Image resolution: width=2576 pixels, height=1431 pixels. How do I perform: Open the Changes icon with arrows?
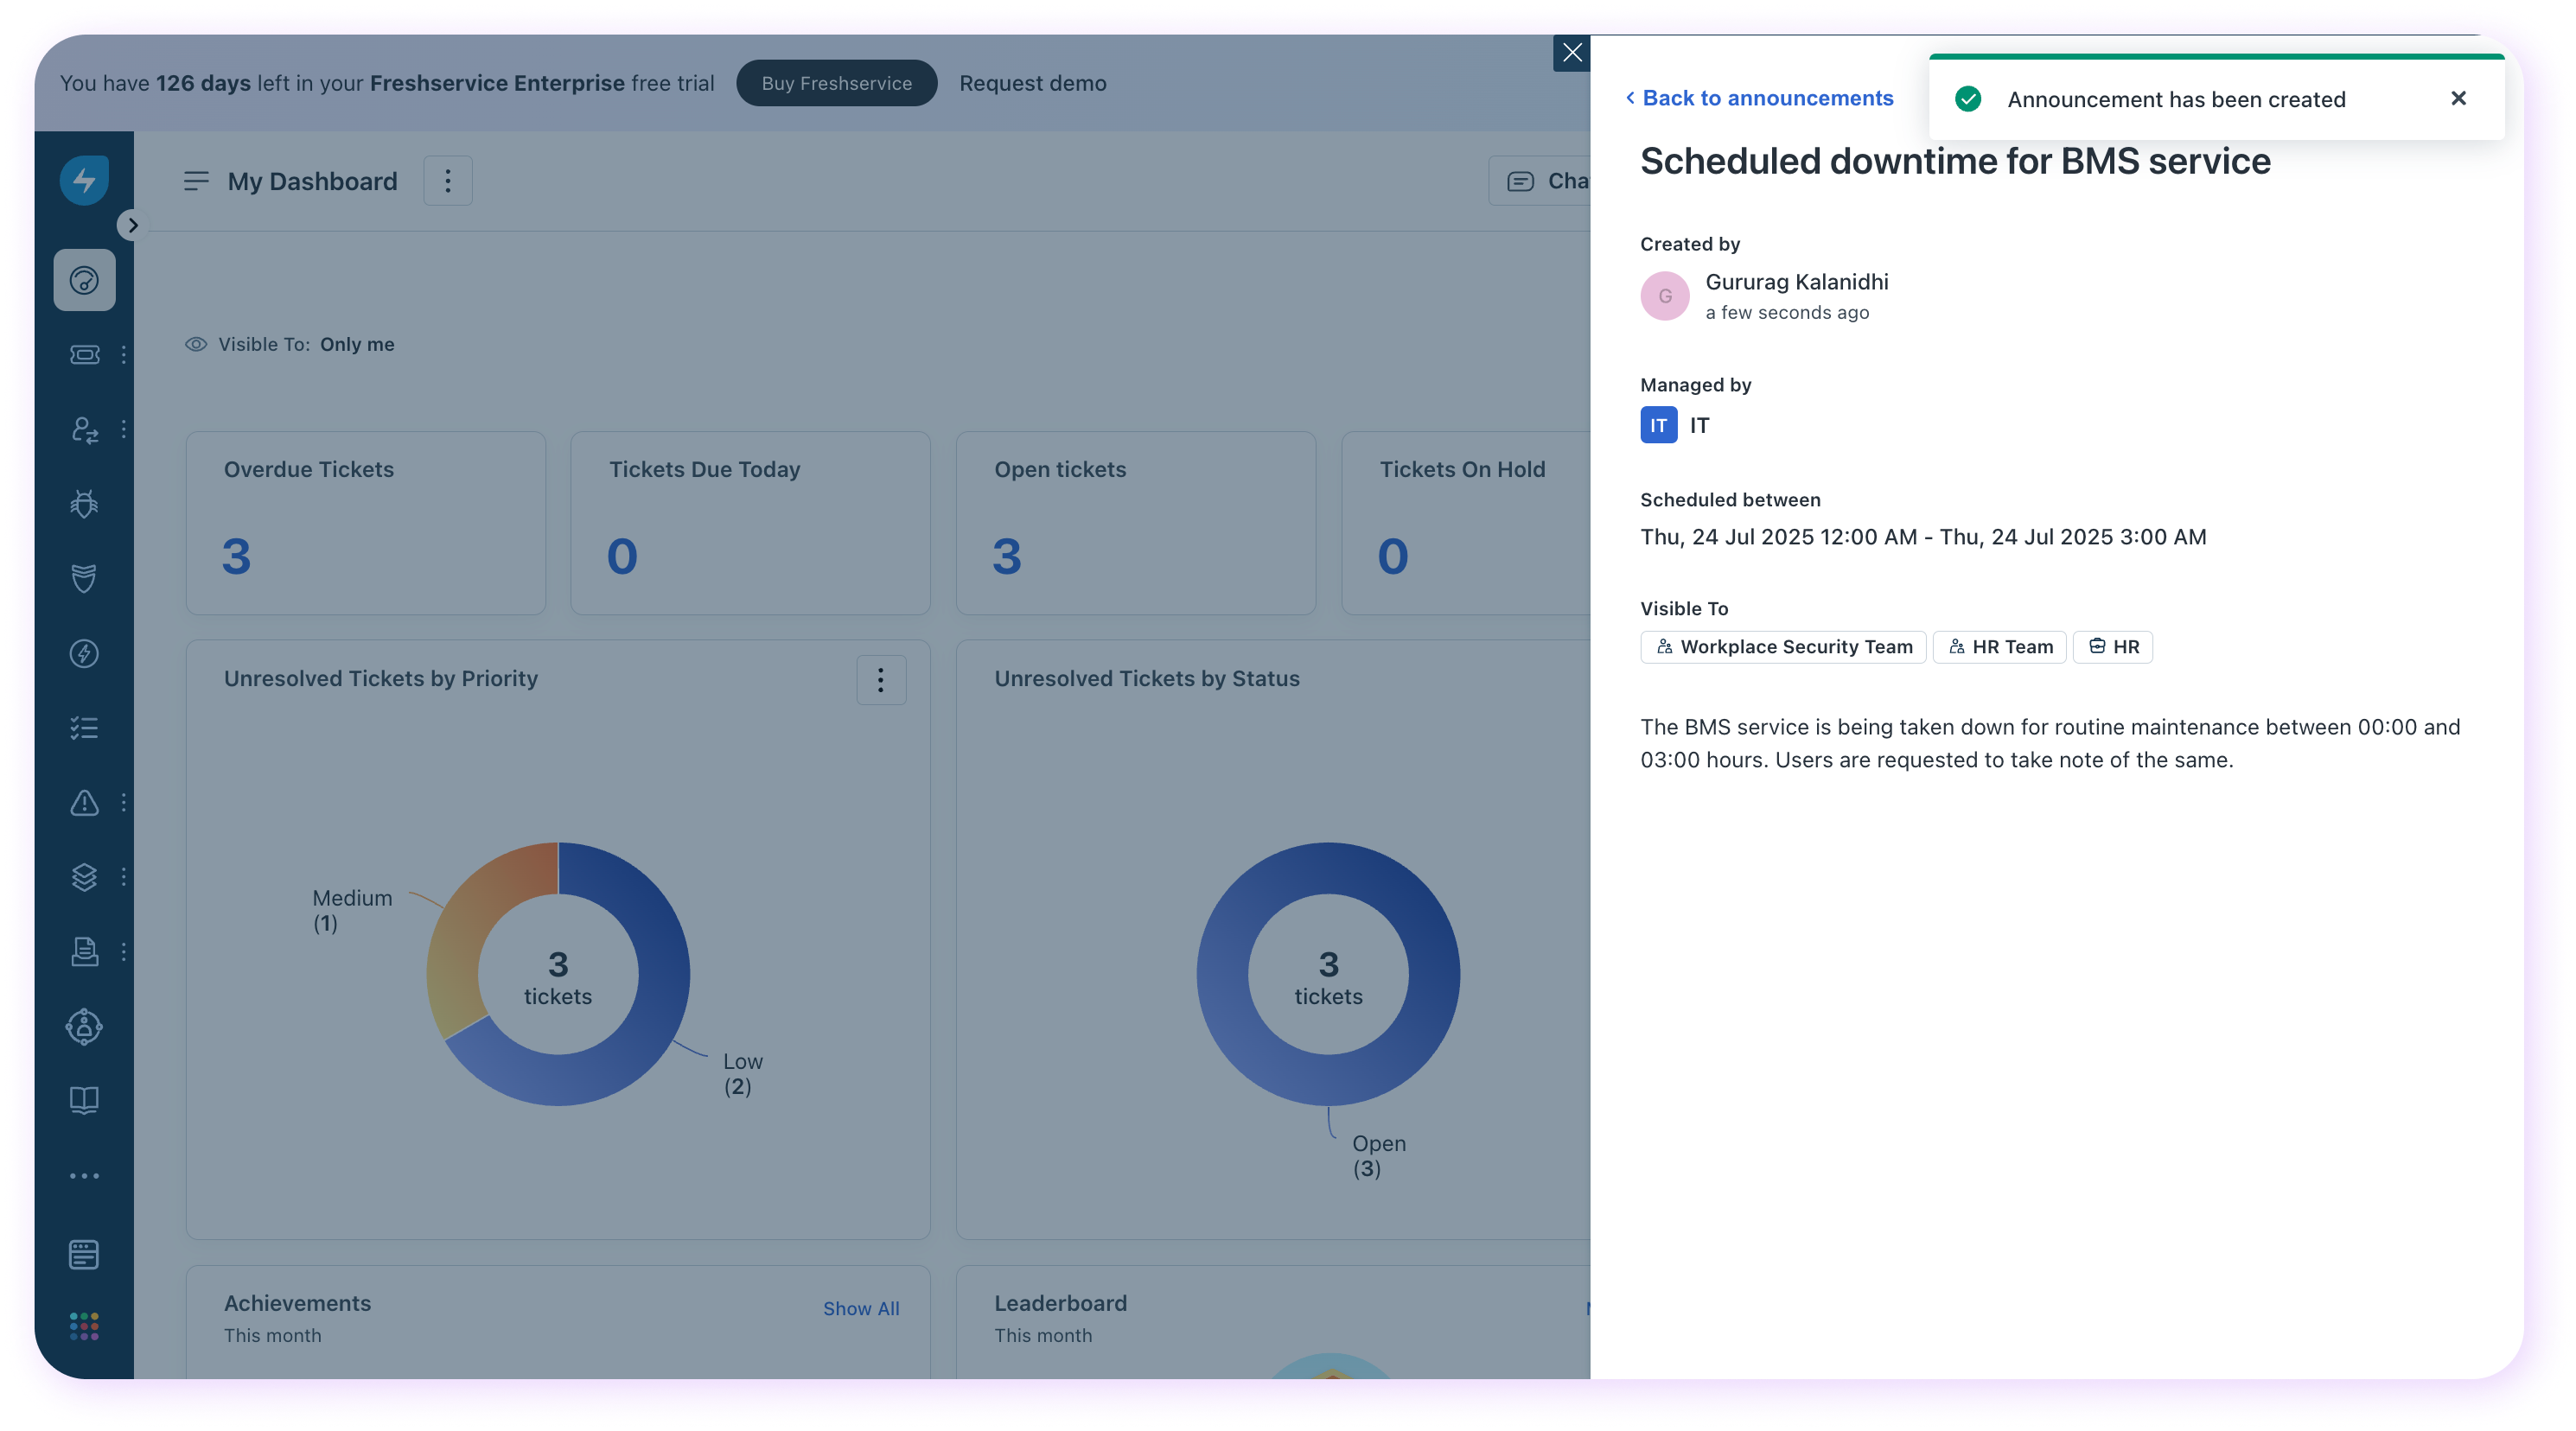pos(84,430)
